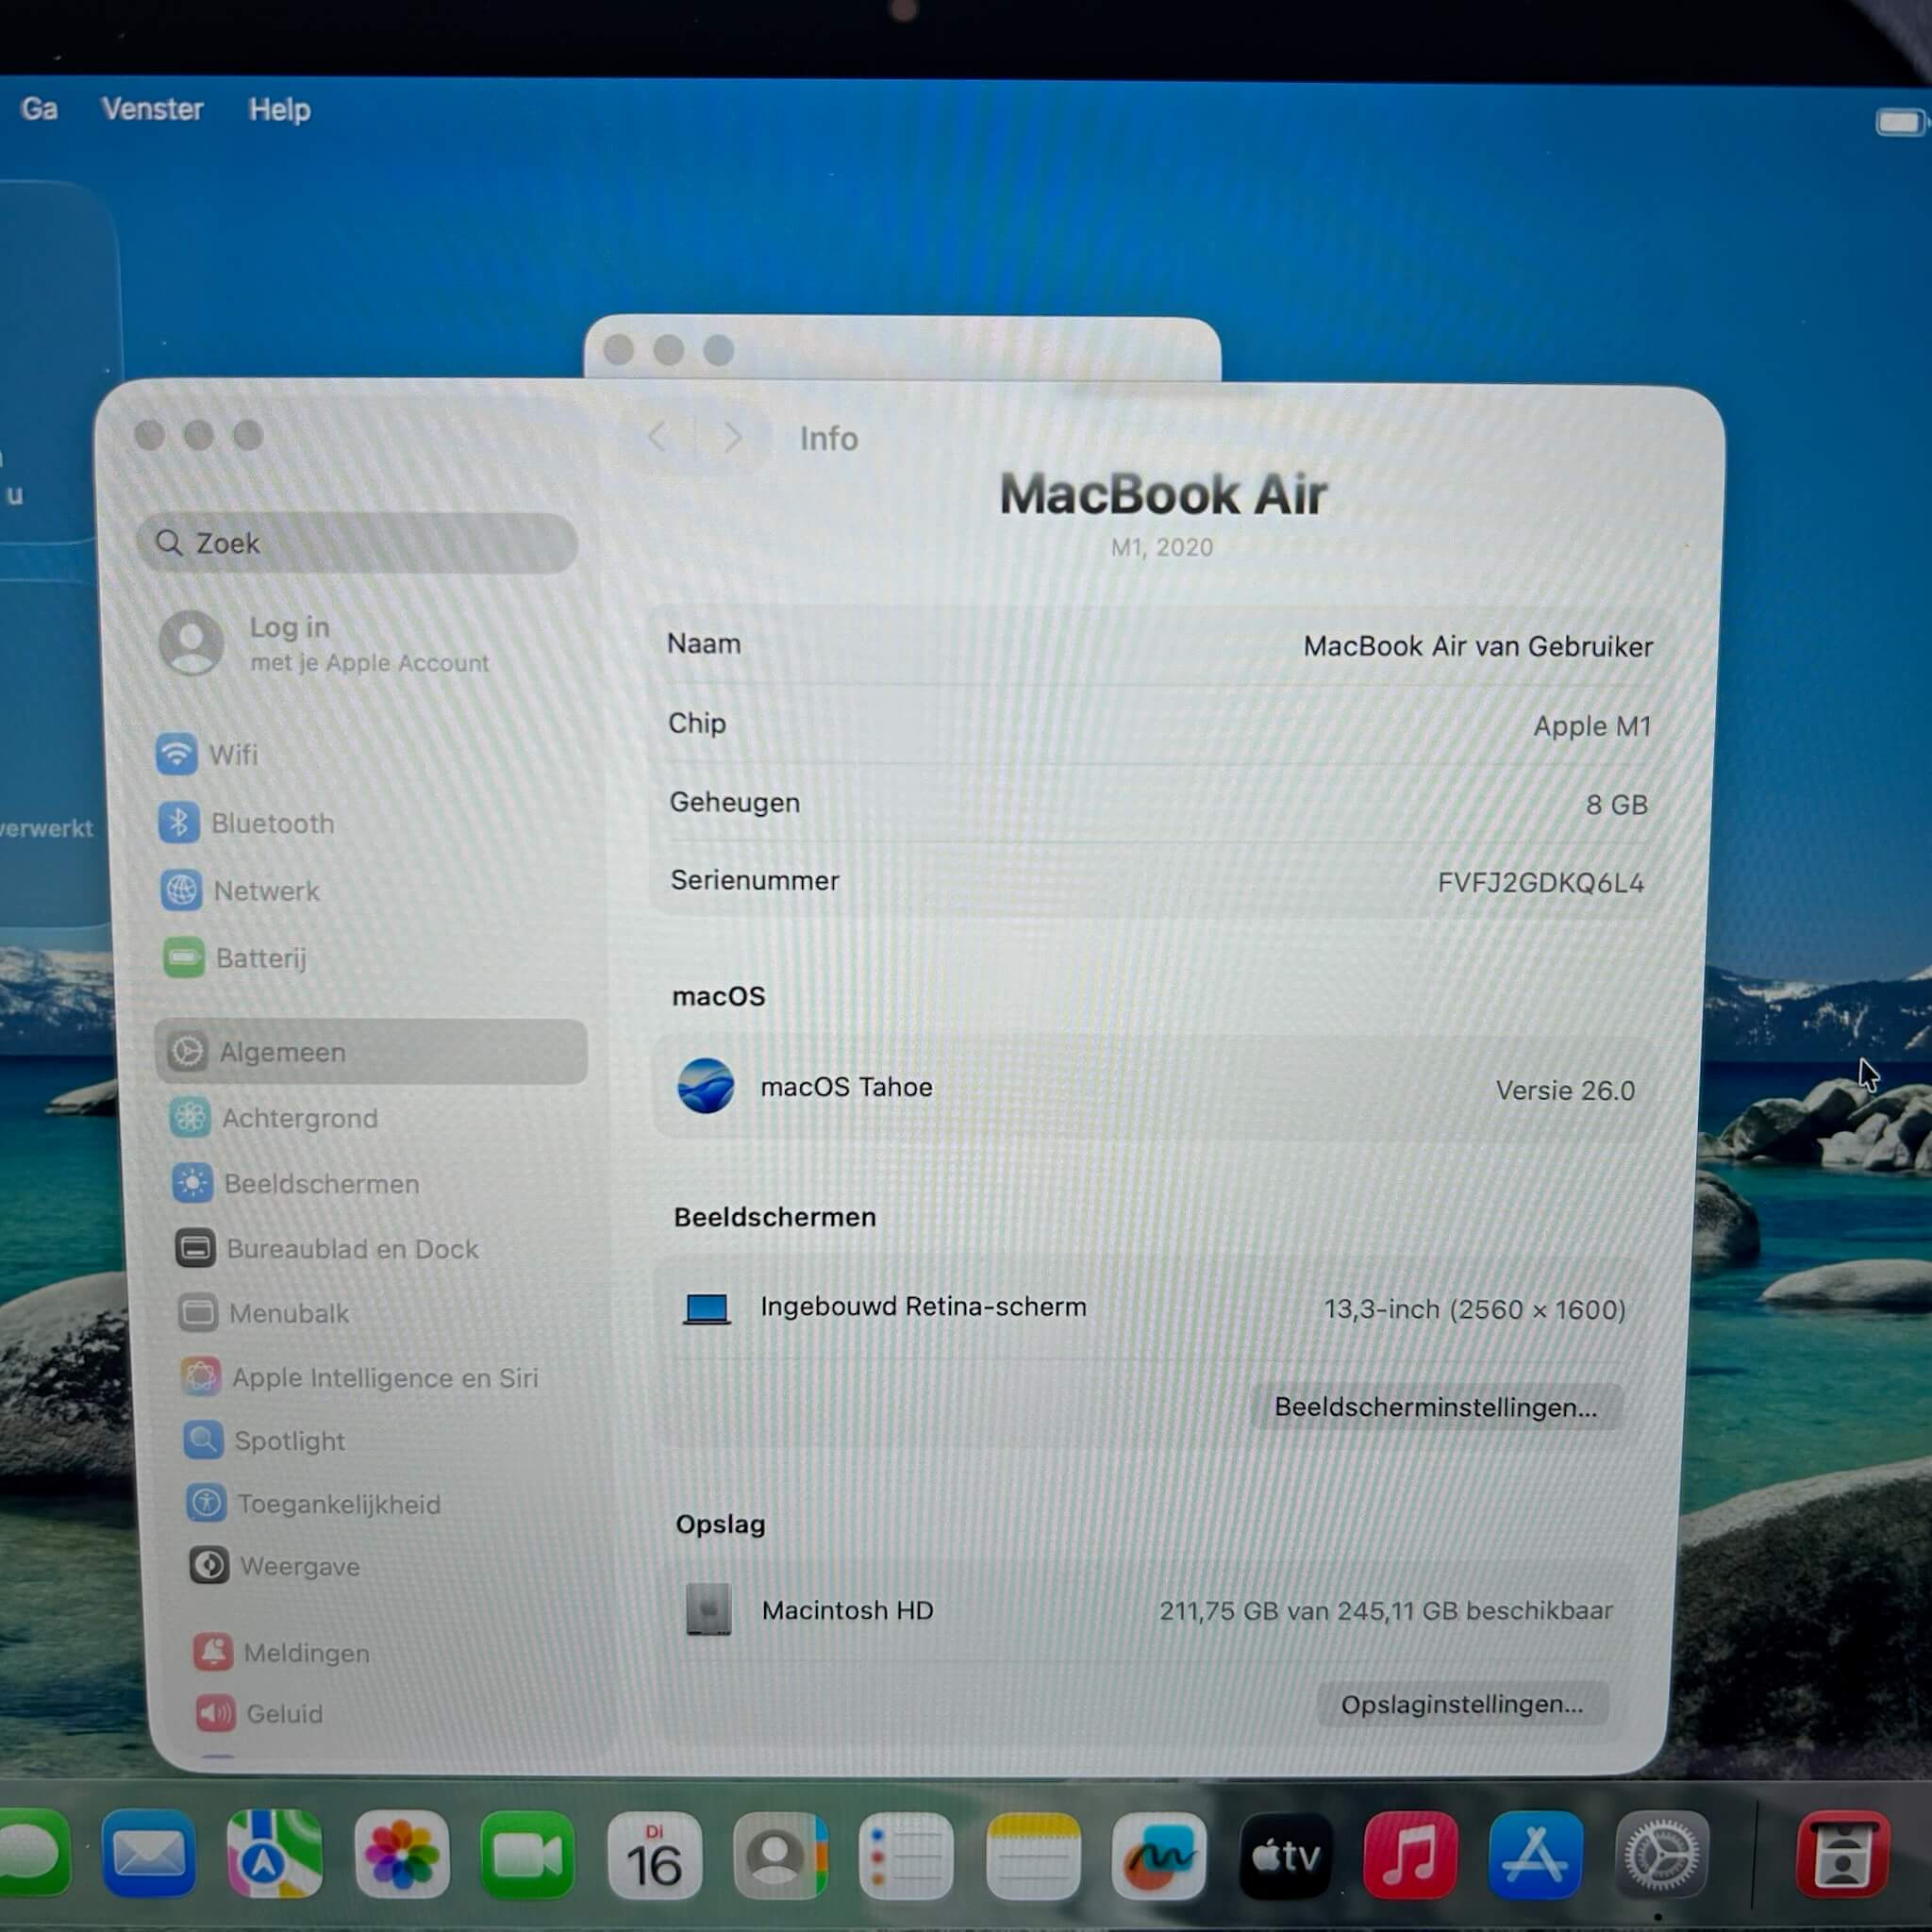
Task: Open the Help menu
Action: click(x=279, y=109)
